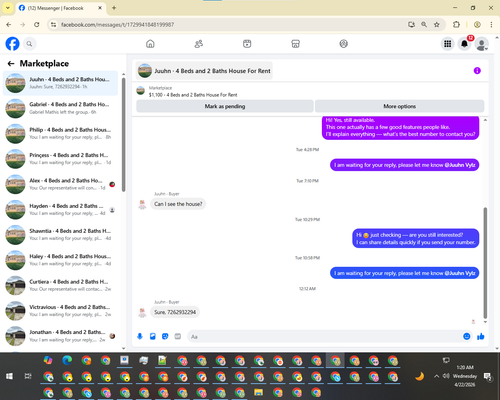The image size is (500, 400).
Task: Select the Victravious conversation
Action: [x=60, y=311]
